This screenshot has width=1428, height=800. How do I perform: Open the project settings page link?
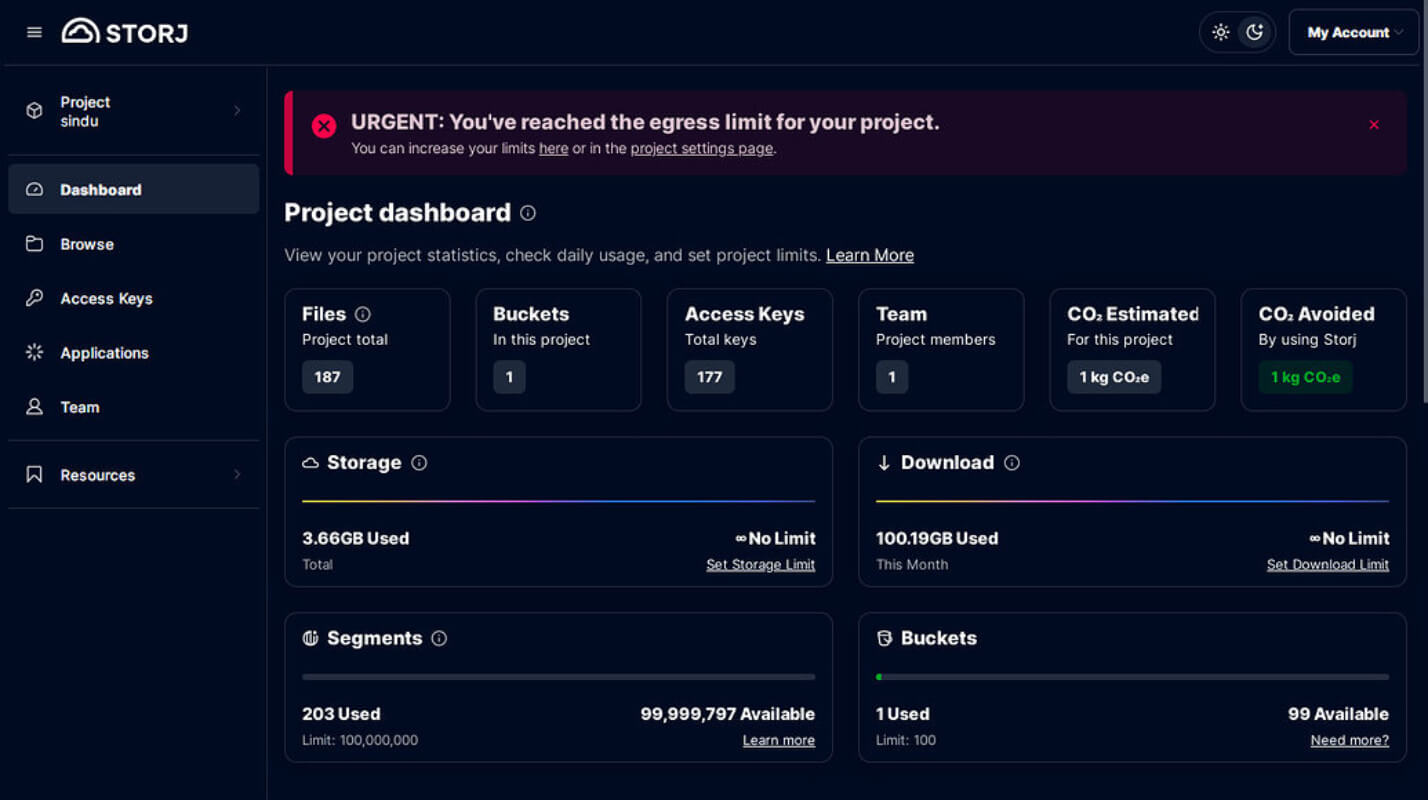coord(701,148)
